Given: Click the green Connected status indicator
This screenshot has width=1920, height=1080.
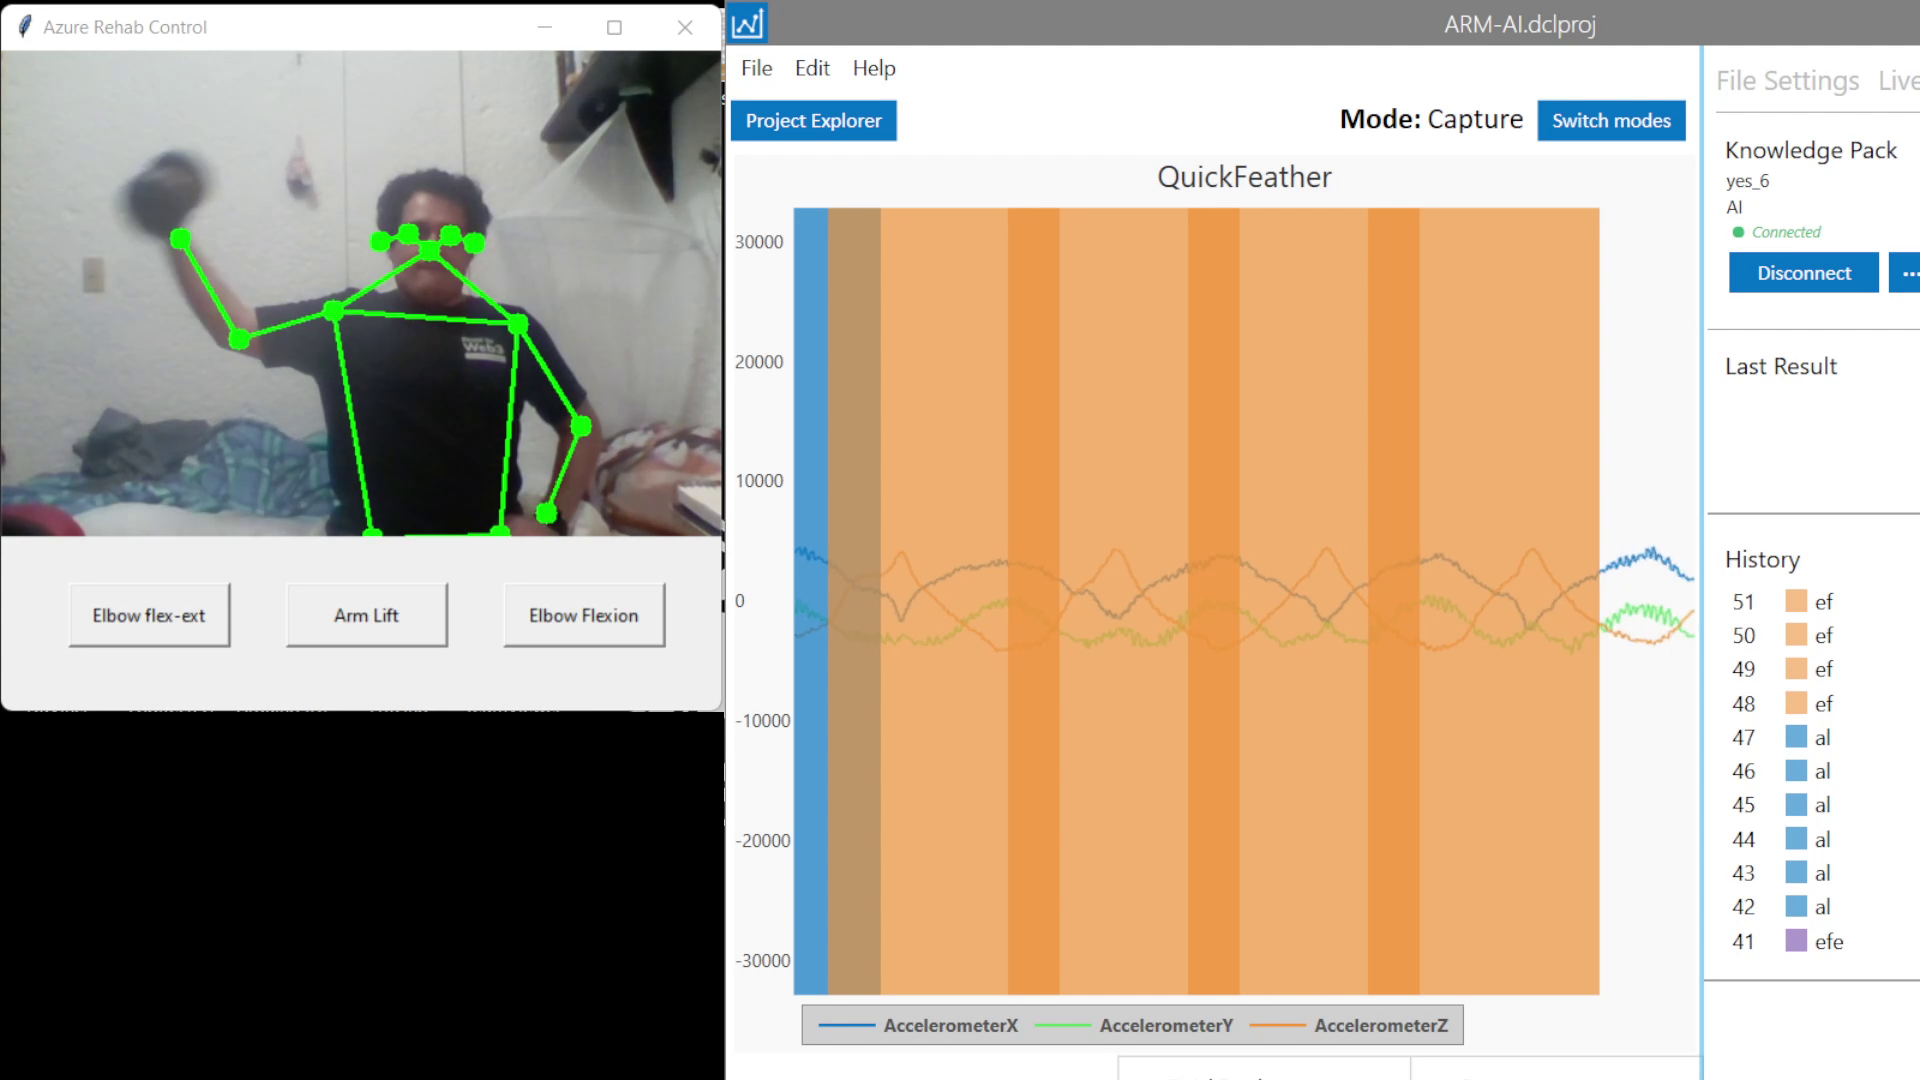Looking at the screenshot, I should coord(1738,232).
